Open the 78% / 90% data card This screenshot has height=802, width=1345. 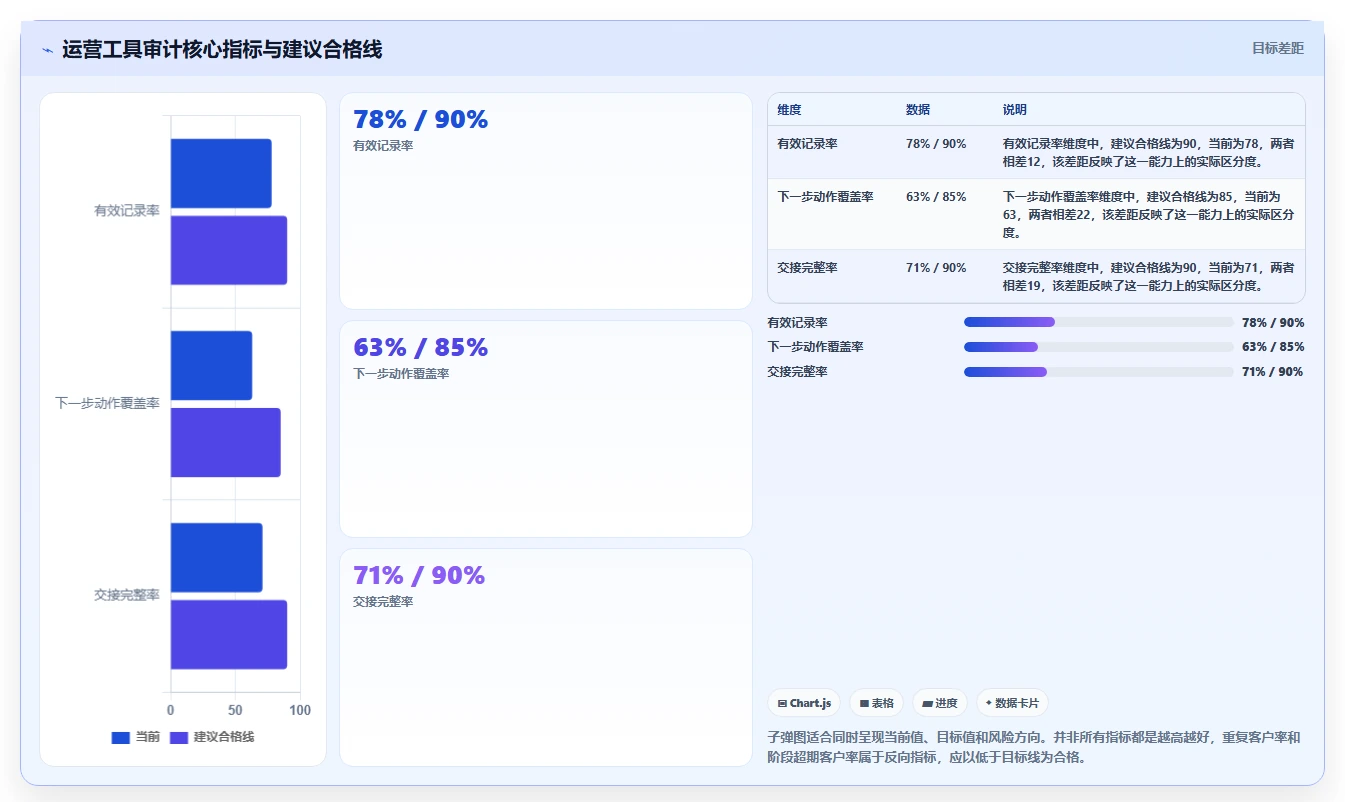pos(546,201)
